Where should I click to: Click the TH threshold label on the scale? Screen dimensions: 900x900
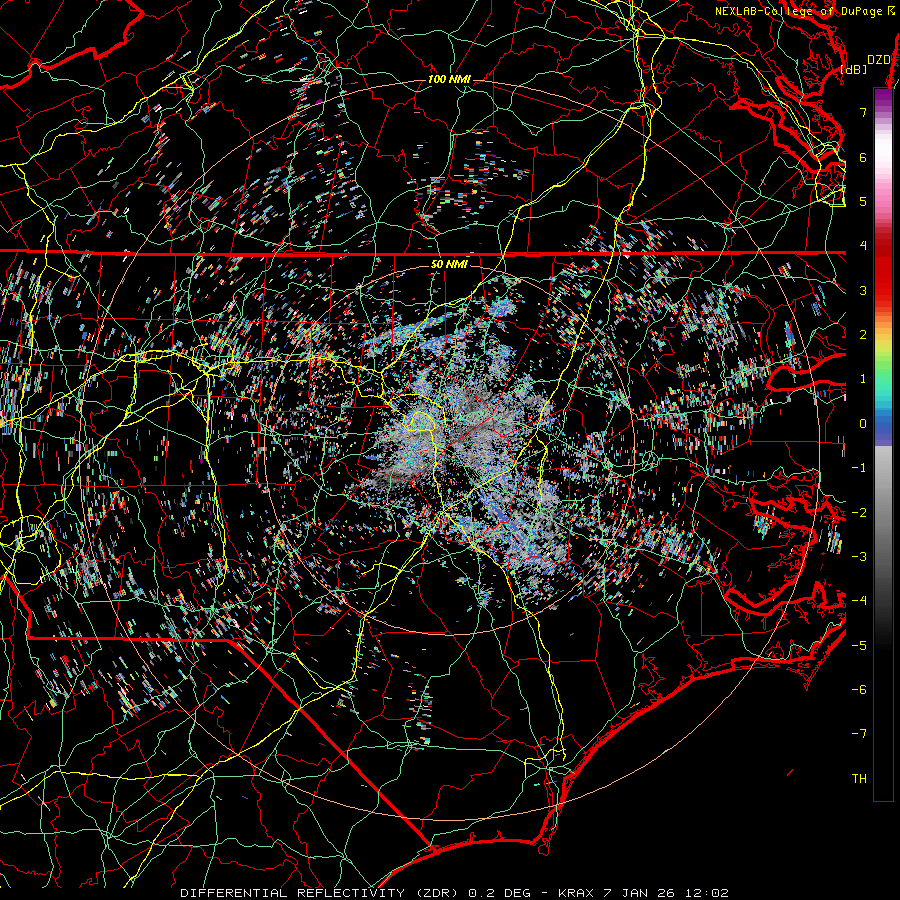pos(859,779)
